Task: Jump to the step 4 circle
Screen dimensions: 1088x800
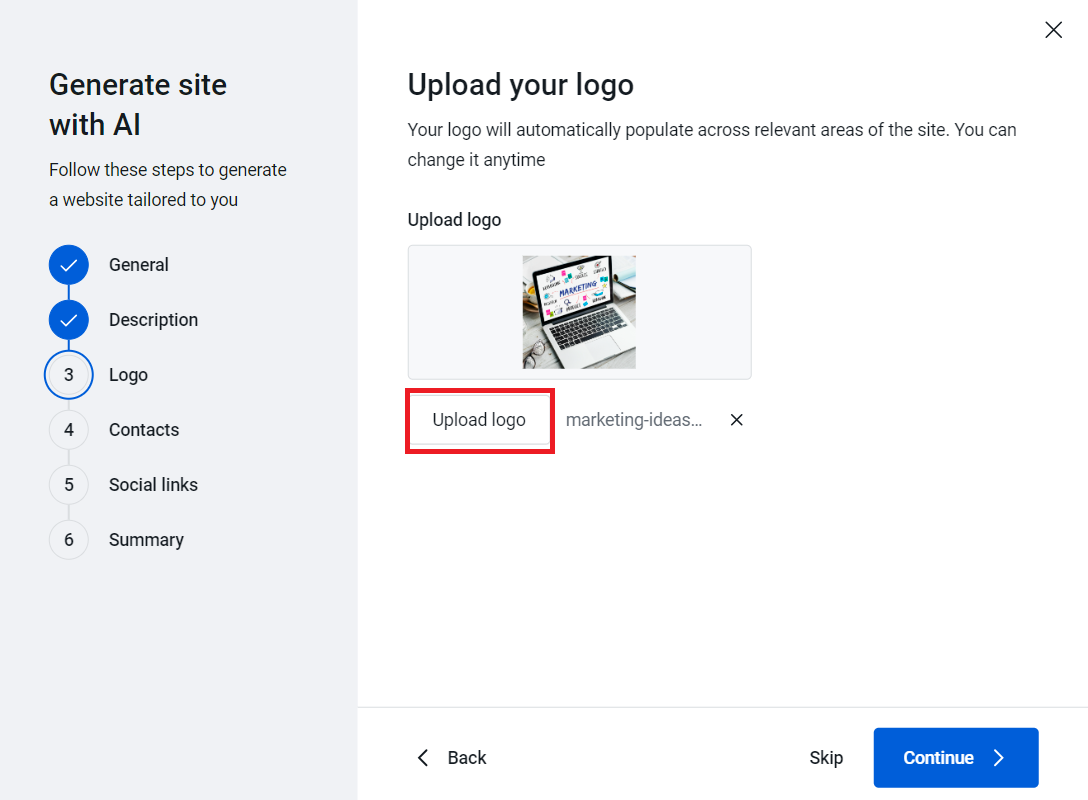Action: tap(69, 430)
